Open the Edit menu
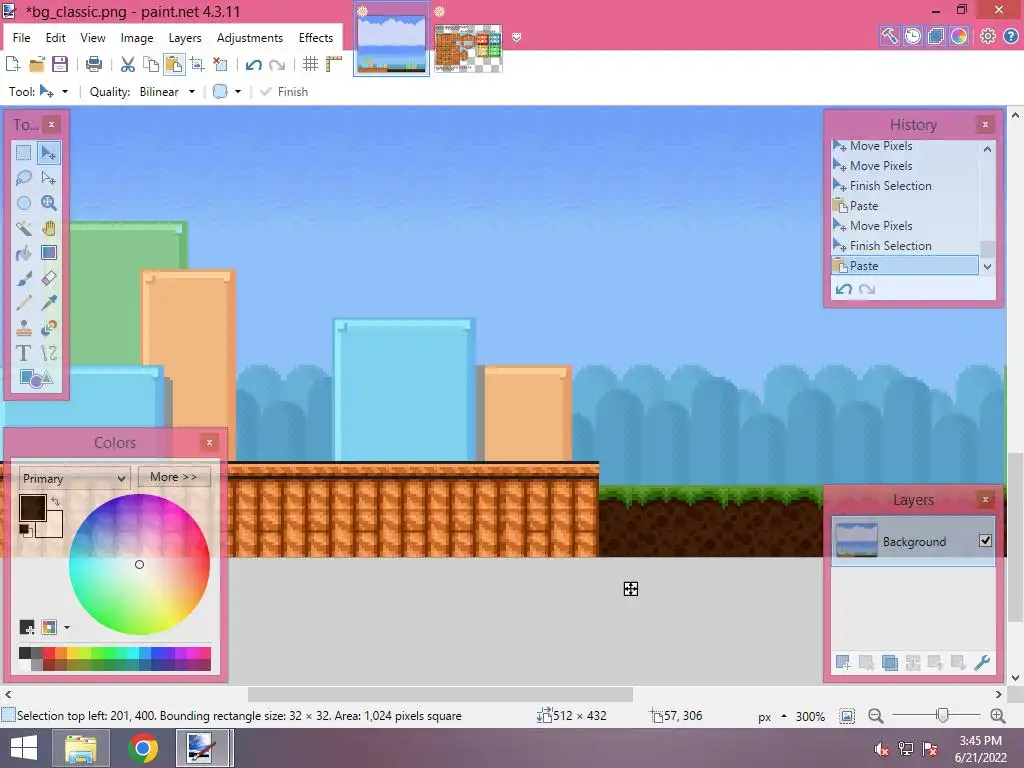Viewport: 1024px width, 768px height. tap(56, 38)
